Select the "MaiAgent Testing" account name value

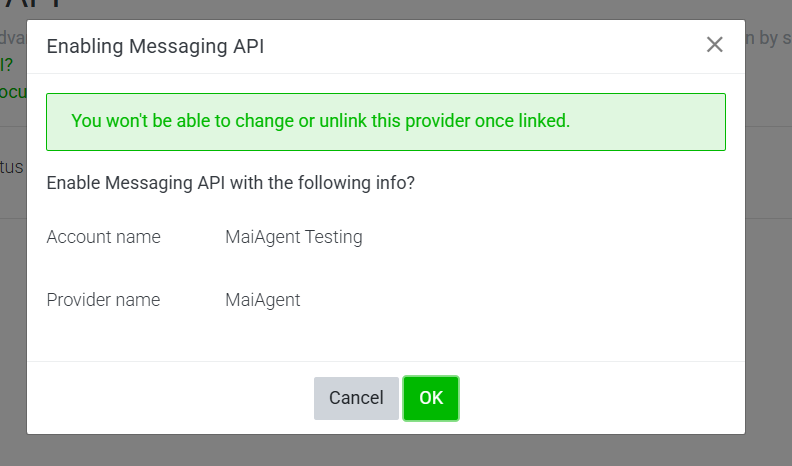coord(294,237)
